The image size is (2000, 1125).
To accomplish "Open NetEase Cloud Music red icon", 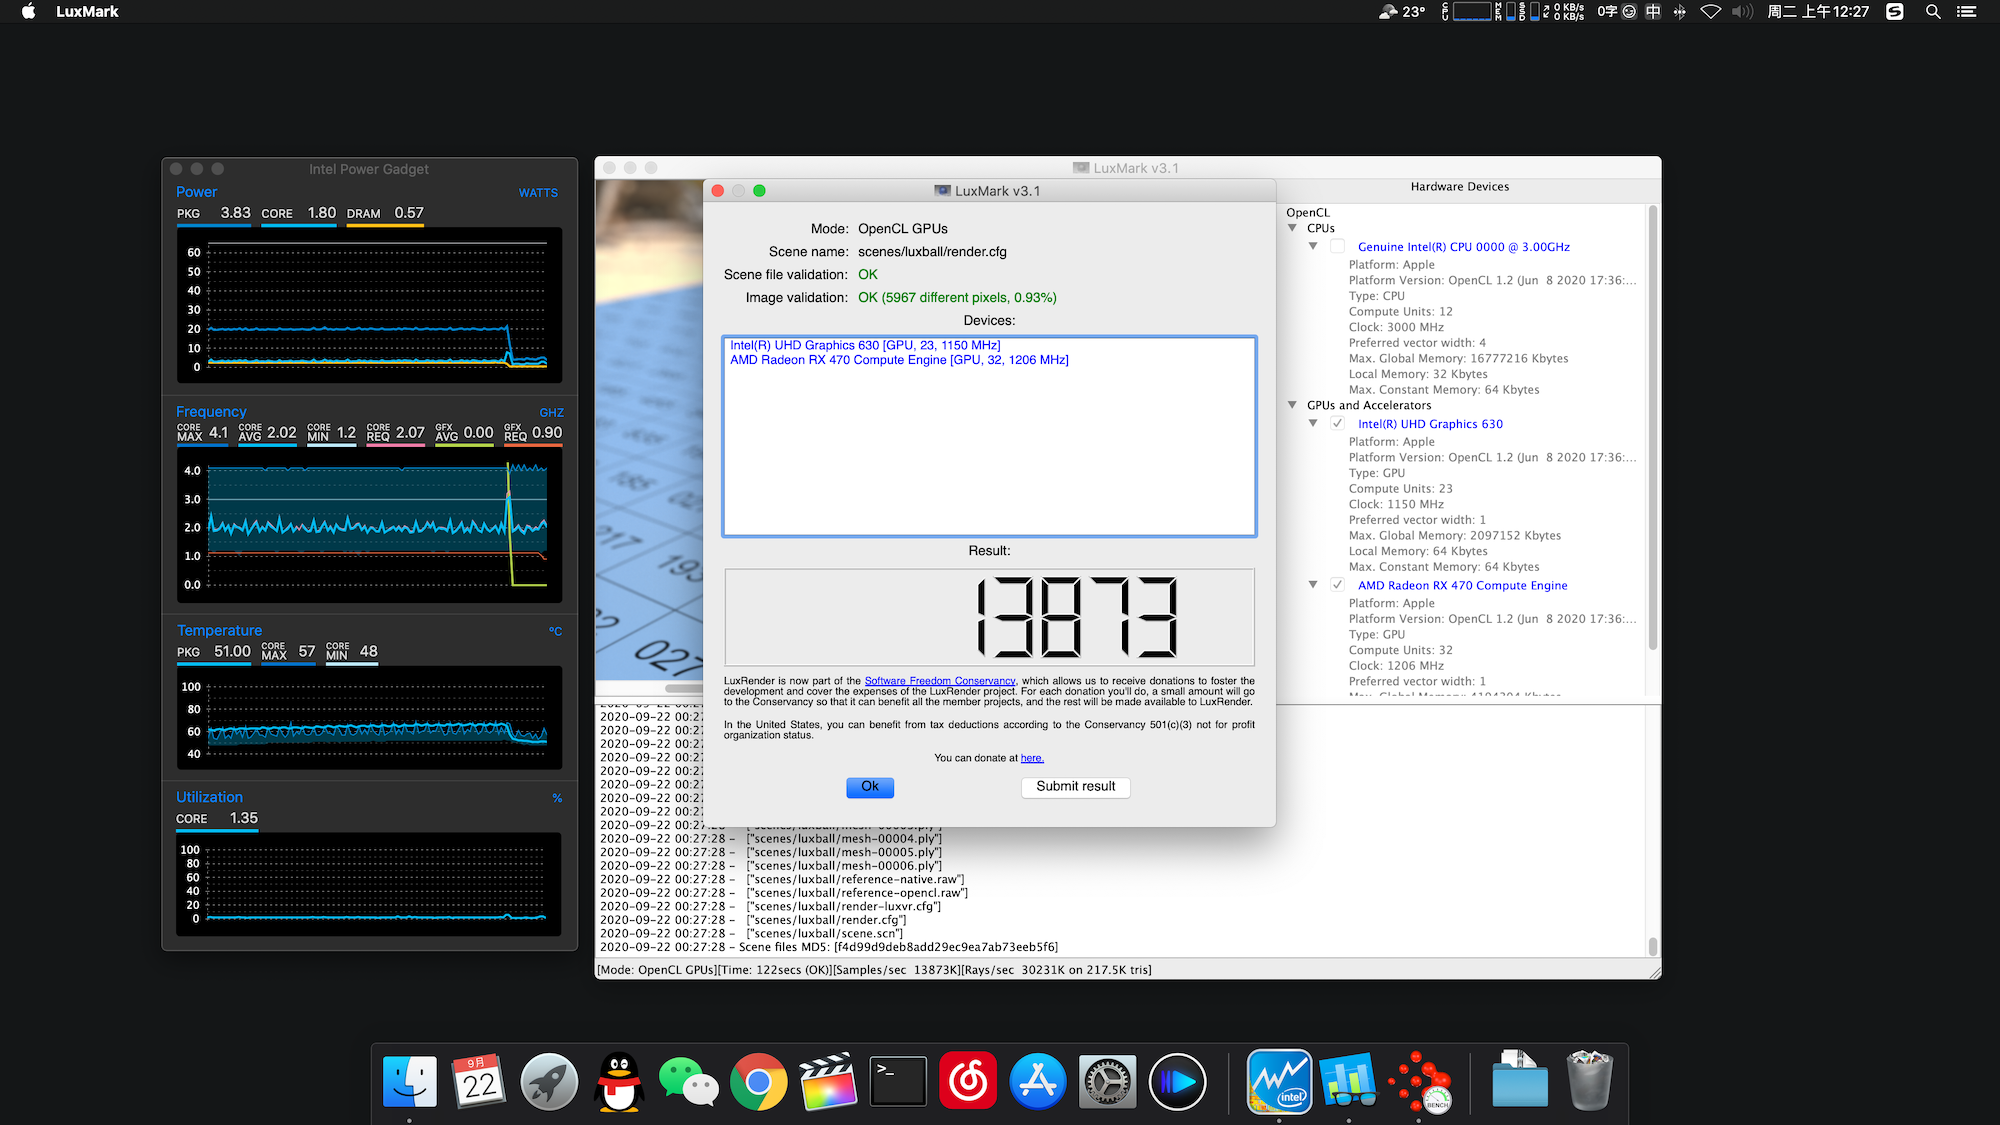I will 968,1081.
